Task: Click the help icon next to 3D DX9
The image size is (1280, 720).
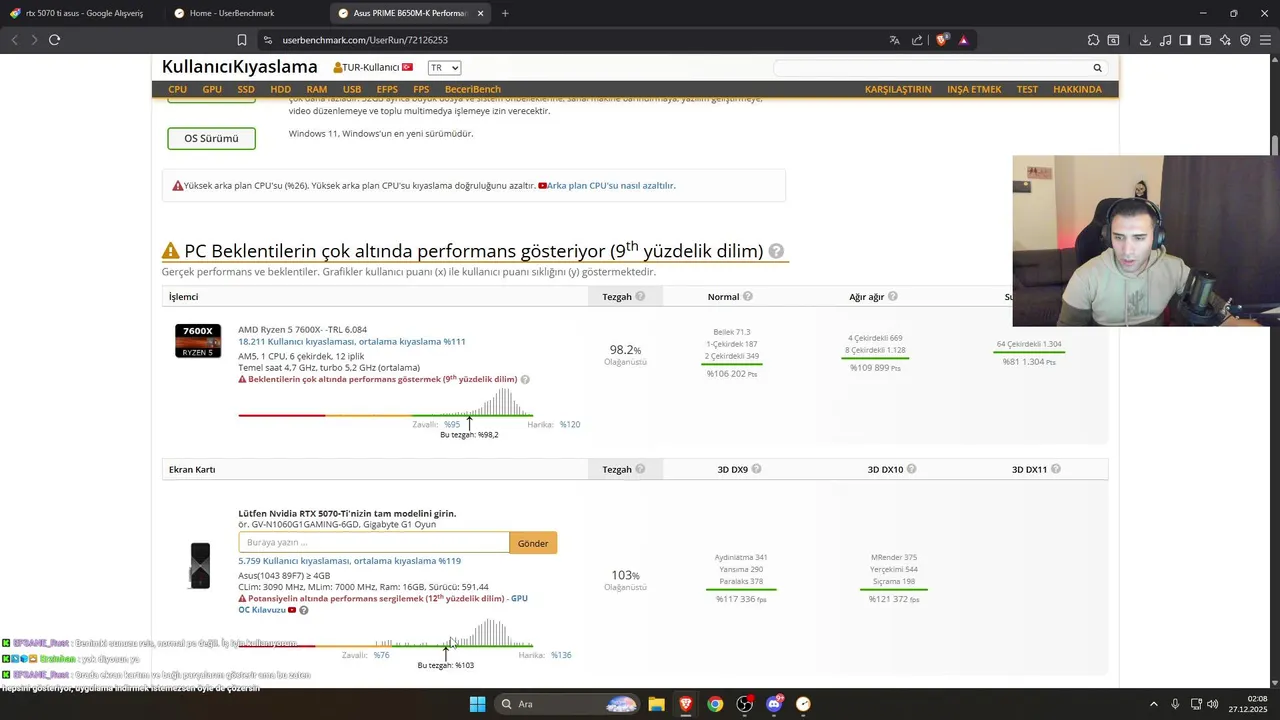Action: pos(756,469)
